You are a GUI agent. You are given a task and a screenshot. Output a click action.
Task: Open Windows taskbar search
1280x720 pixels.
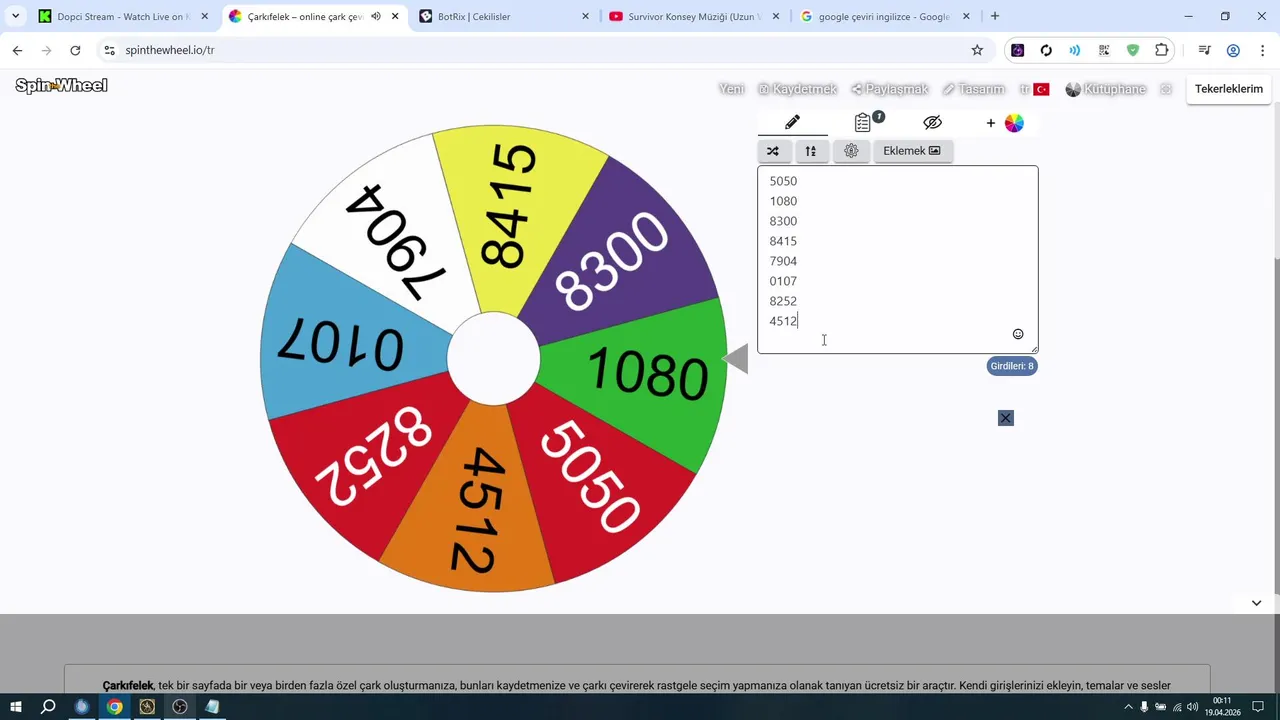pyautogui.click(x=48, y=707)
